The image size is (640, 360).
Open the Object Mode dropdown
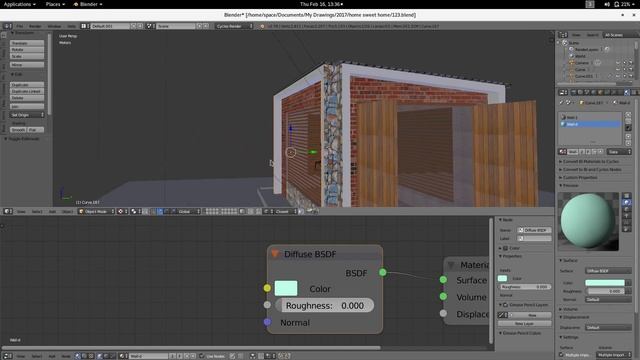[97, 211]
